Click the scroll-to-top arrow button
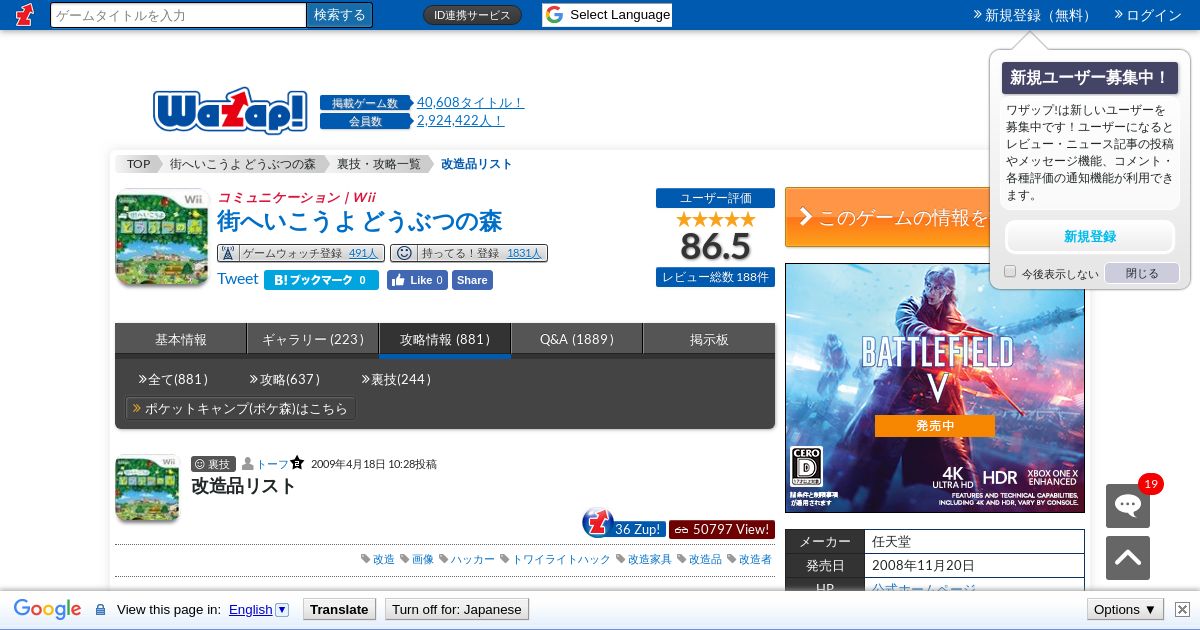The height and width of the screenshot is (630, 1200). pyautogui.click(x=1128, y=558)
